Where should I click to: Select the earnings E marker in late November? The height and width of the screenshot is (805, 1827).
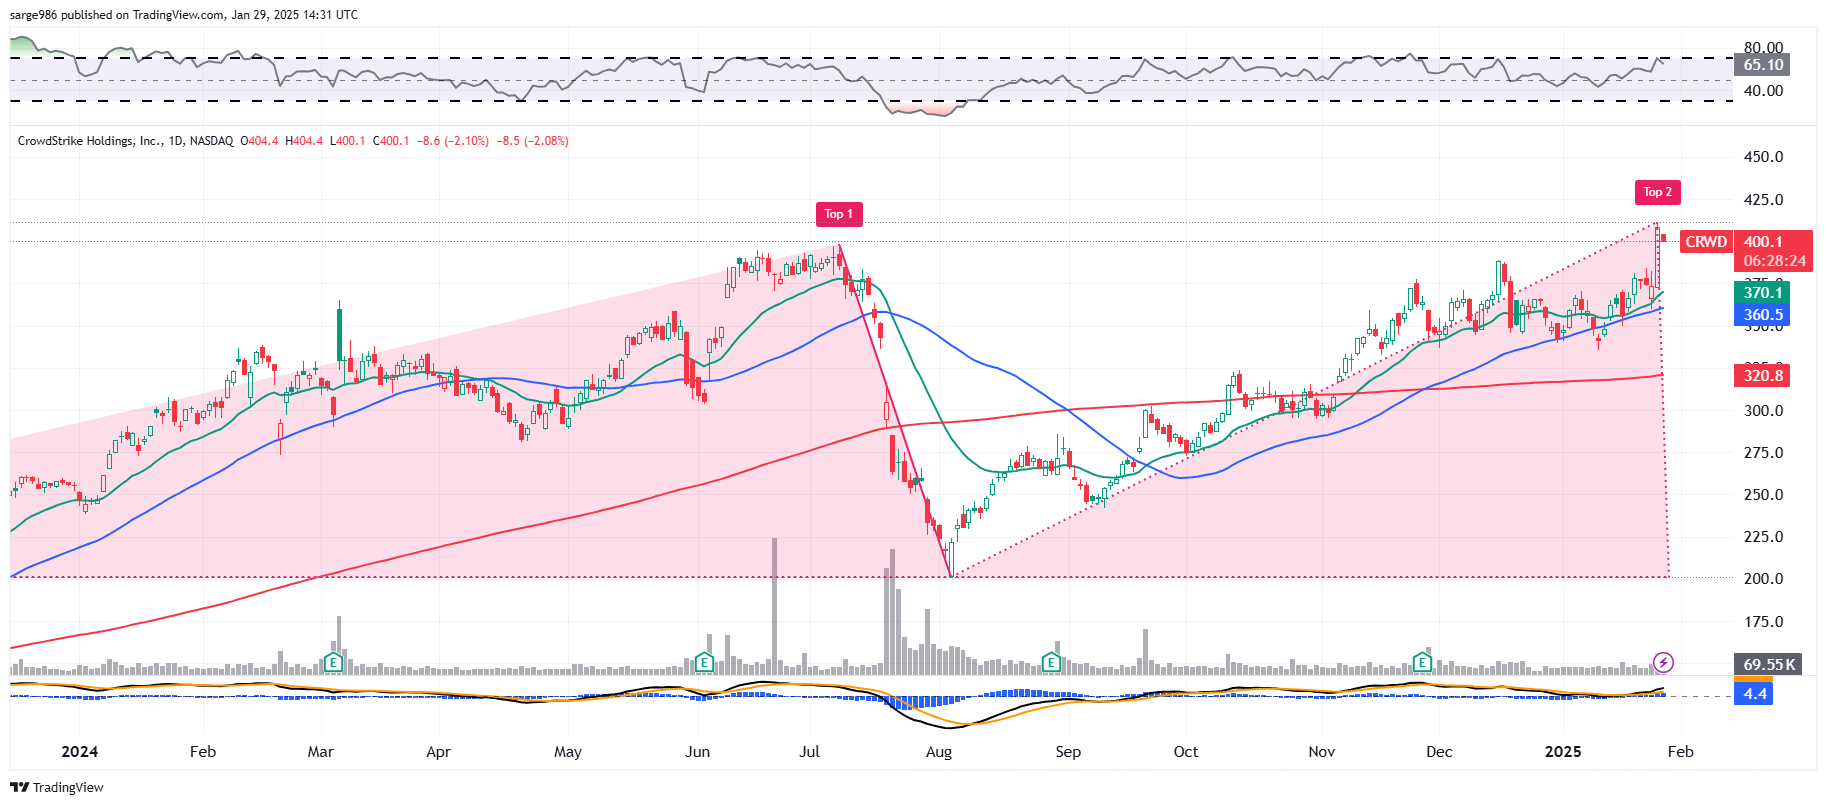pos(1422,662)
